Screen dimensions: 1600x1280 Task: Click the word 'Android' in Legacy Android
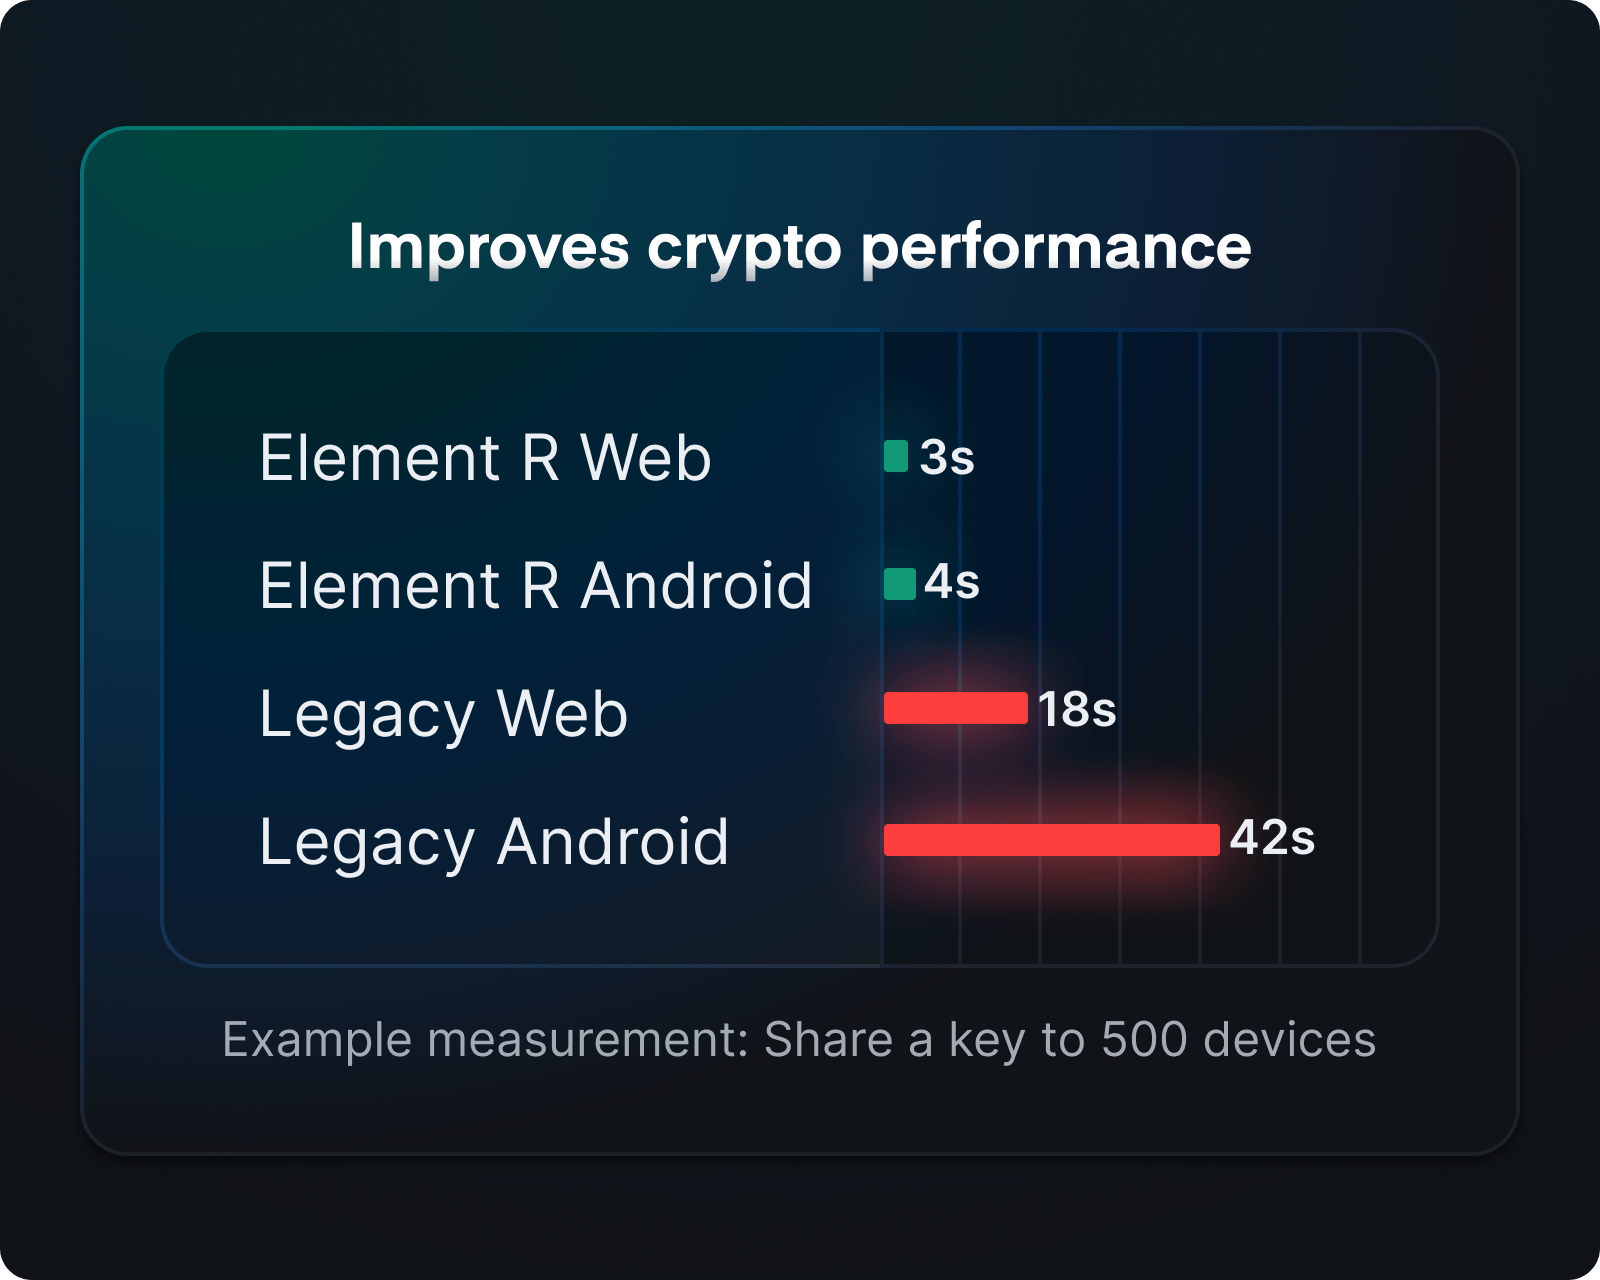tap(613, 841)
